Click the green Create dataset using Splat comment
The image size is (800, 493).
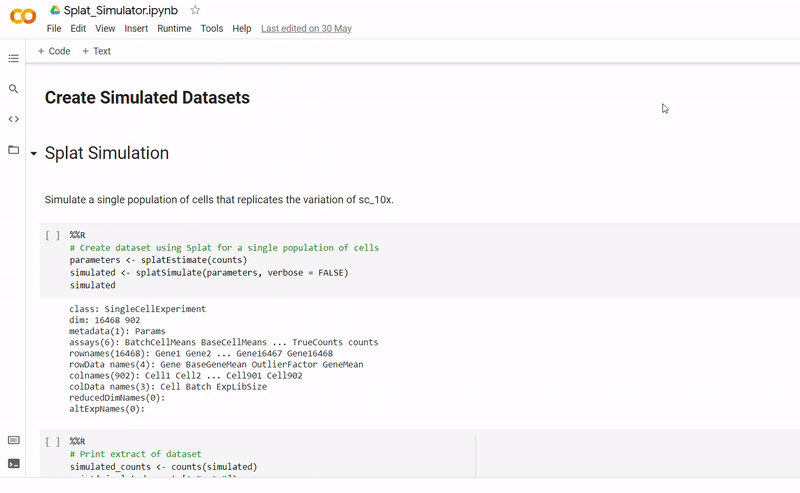point(224,248)
